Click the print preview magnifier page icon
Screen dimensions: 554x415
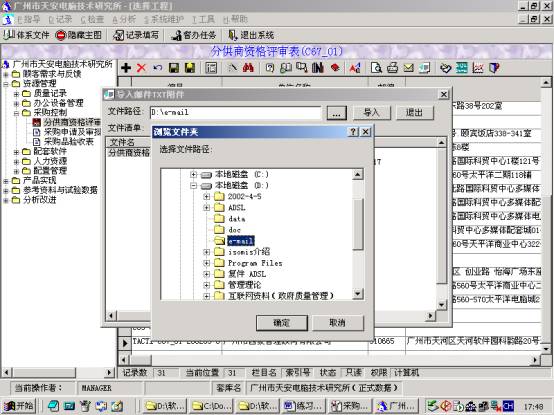pyautogui.click(x=376, y=67)
